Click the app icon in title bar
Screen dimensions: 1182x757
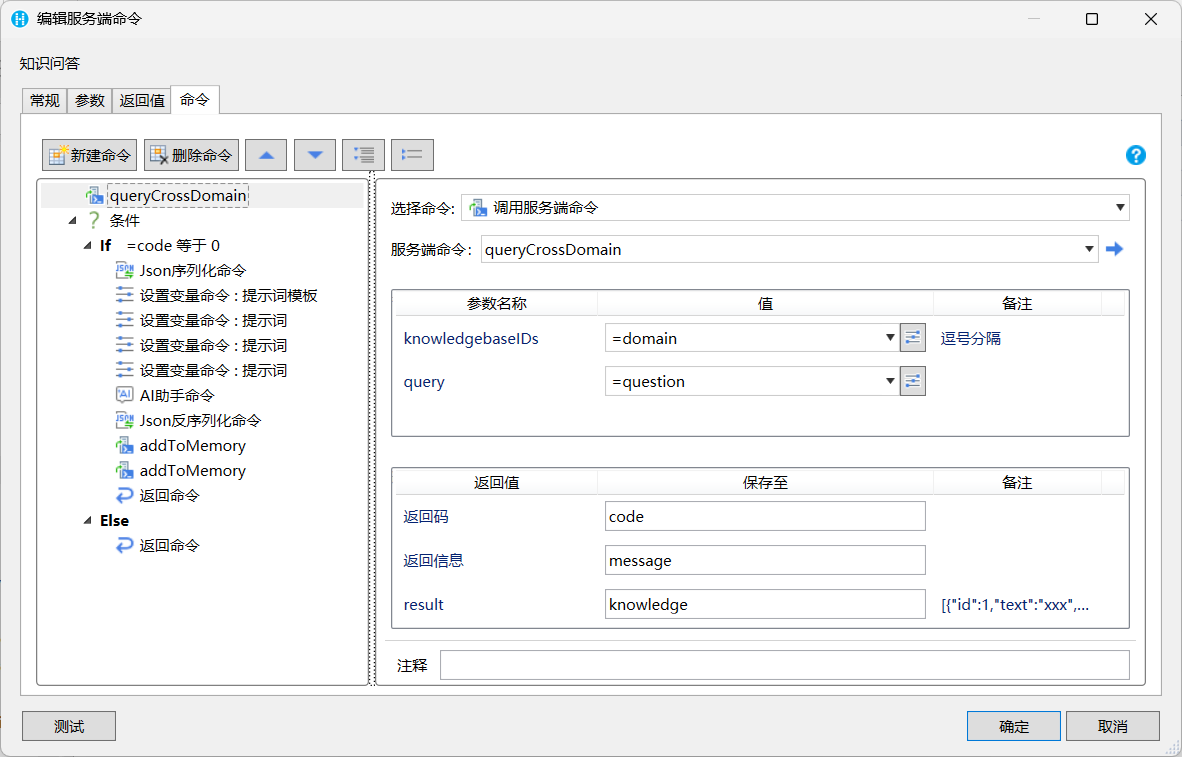click(x=20, y=19)
